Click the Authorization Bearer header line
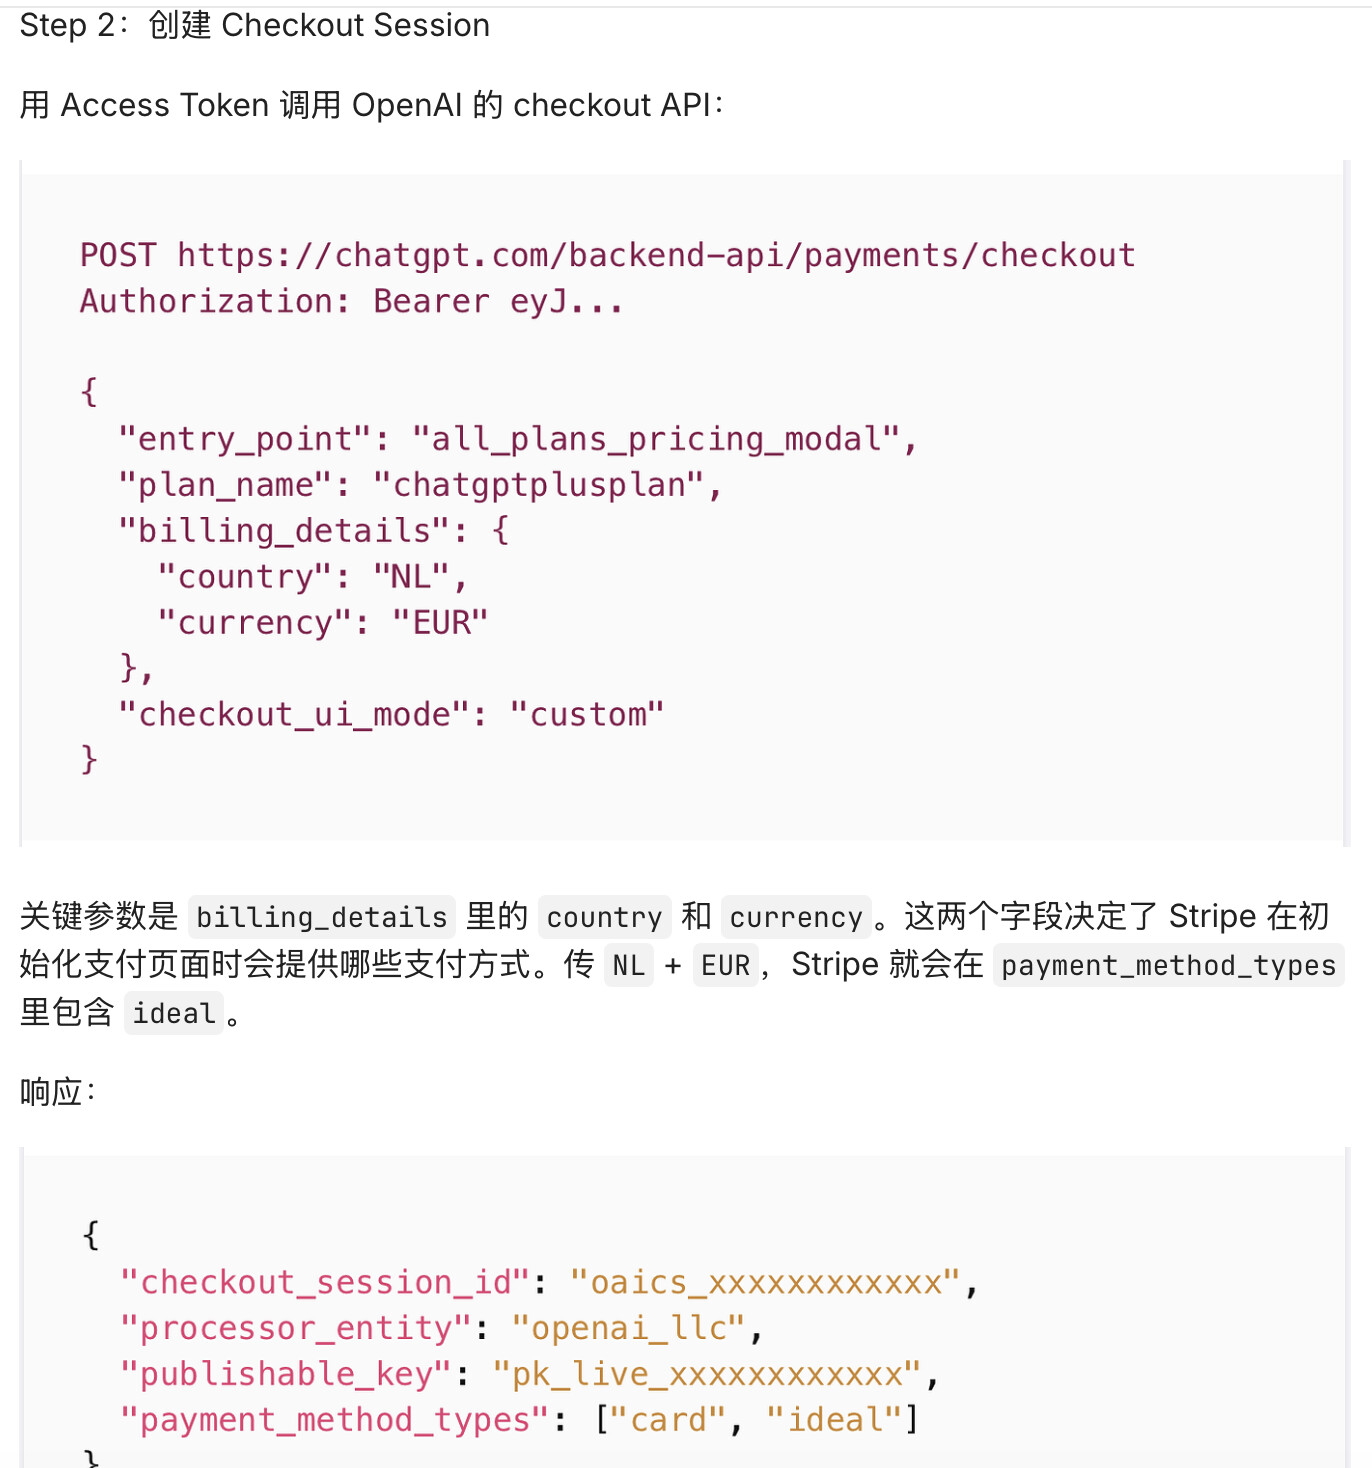This screenshot has width=1372, height=1468. (x=352, y=301)
